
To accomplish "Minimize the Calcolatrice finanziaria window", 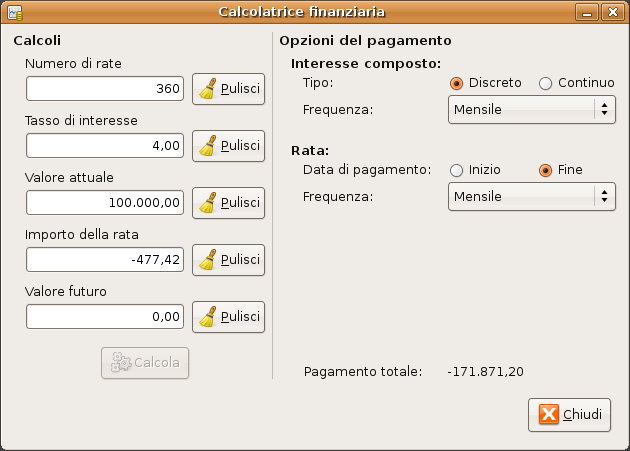I will 587,12.
